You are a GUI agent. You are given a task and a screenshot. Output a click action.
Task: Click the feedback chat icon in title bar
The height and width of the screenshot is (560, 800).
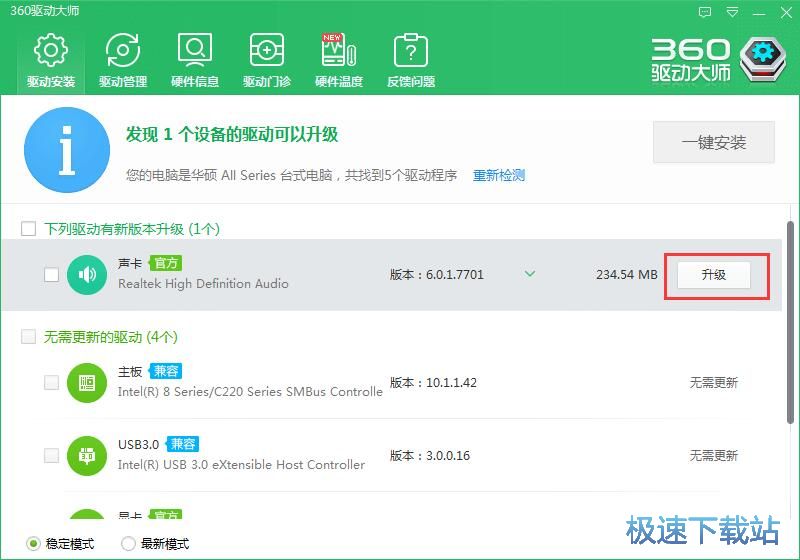[x=705, y=12]
